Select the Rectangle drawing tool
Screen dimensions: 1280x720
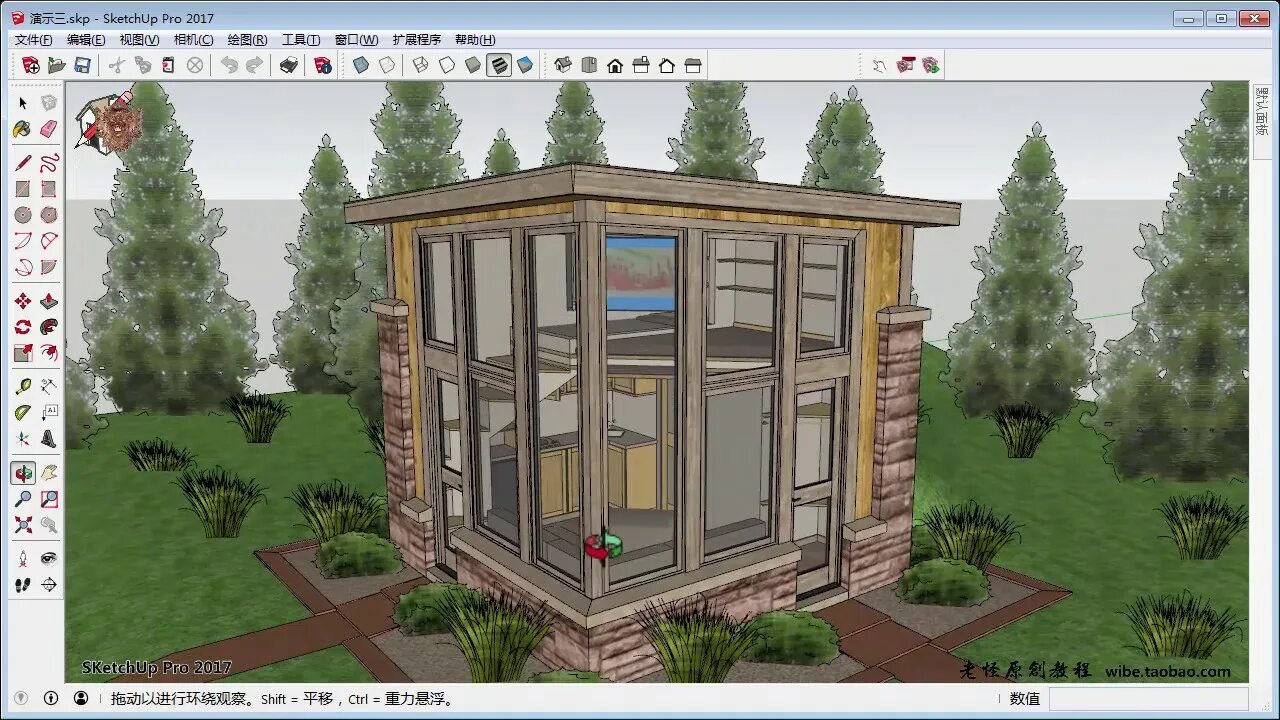point(22,188)
